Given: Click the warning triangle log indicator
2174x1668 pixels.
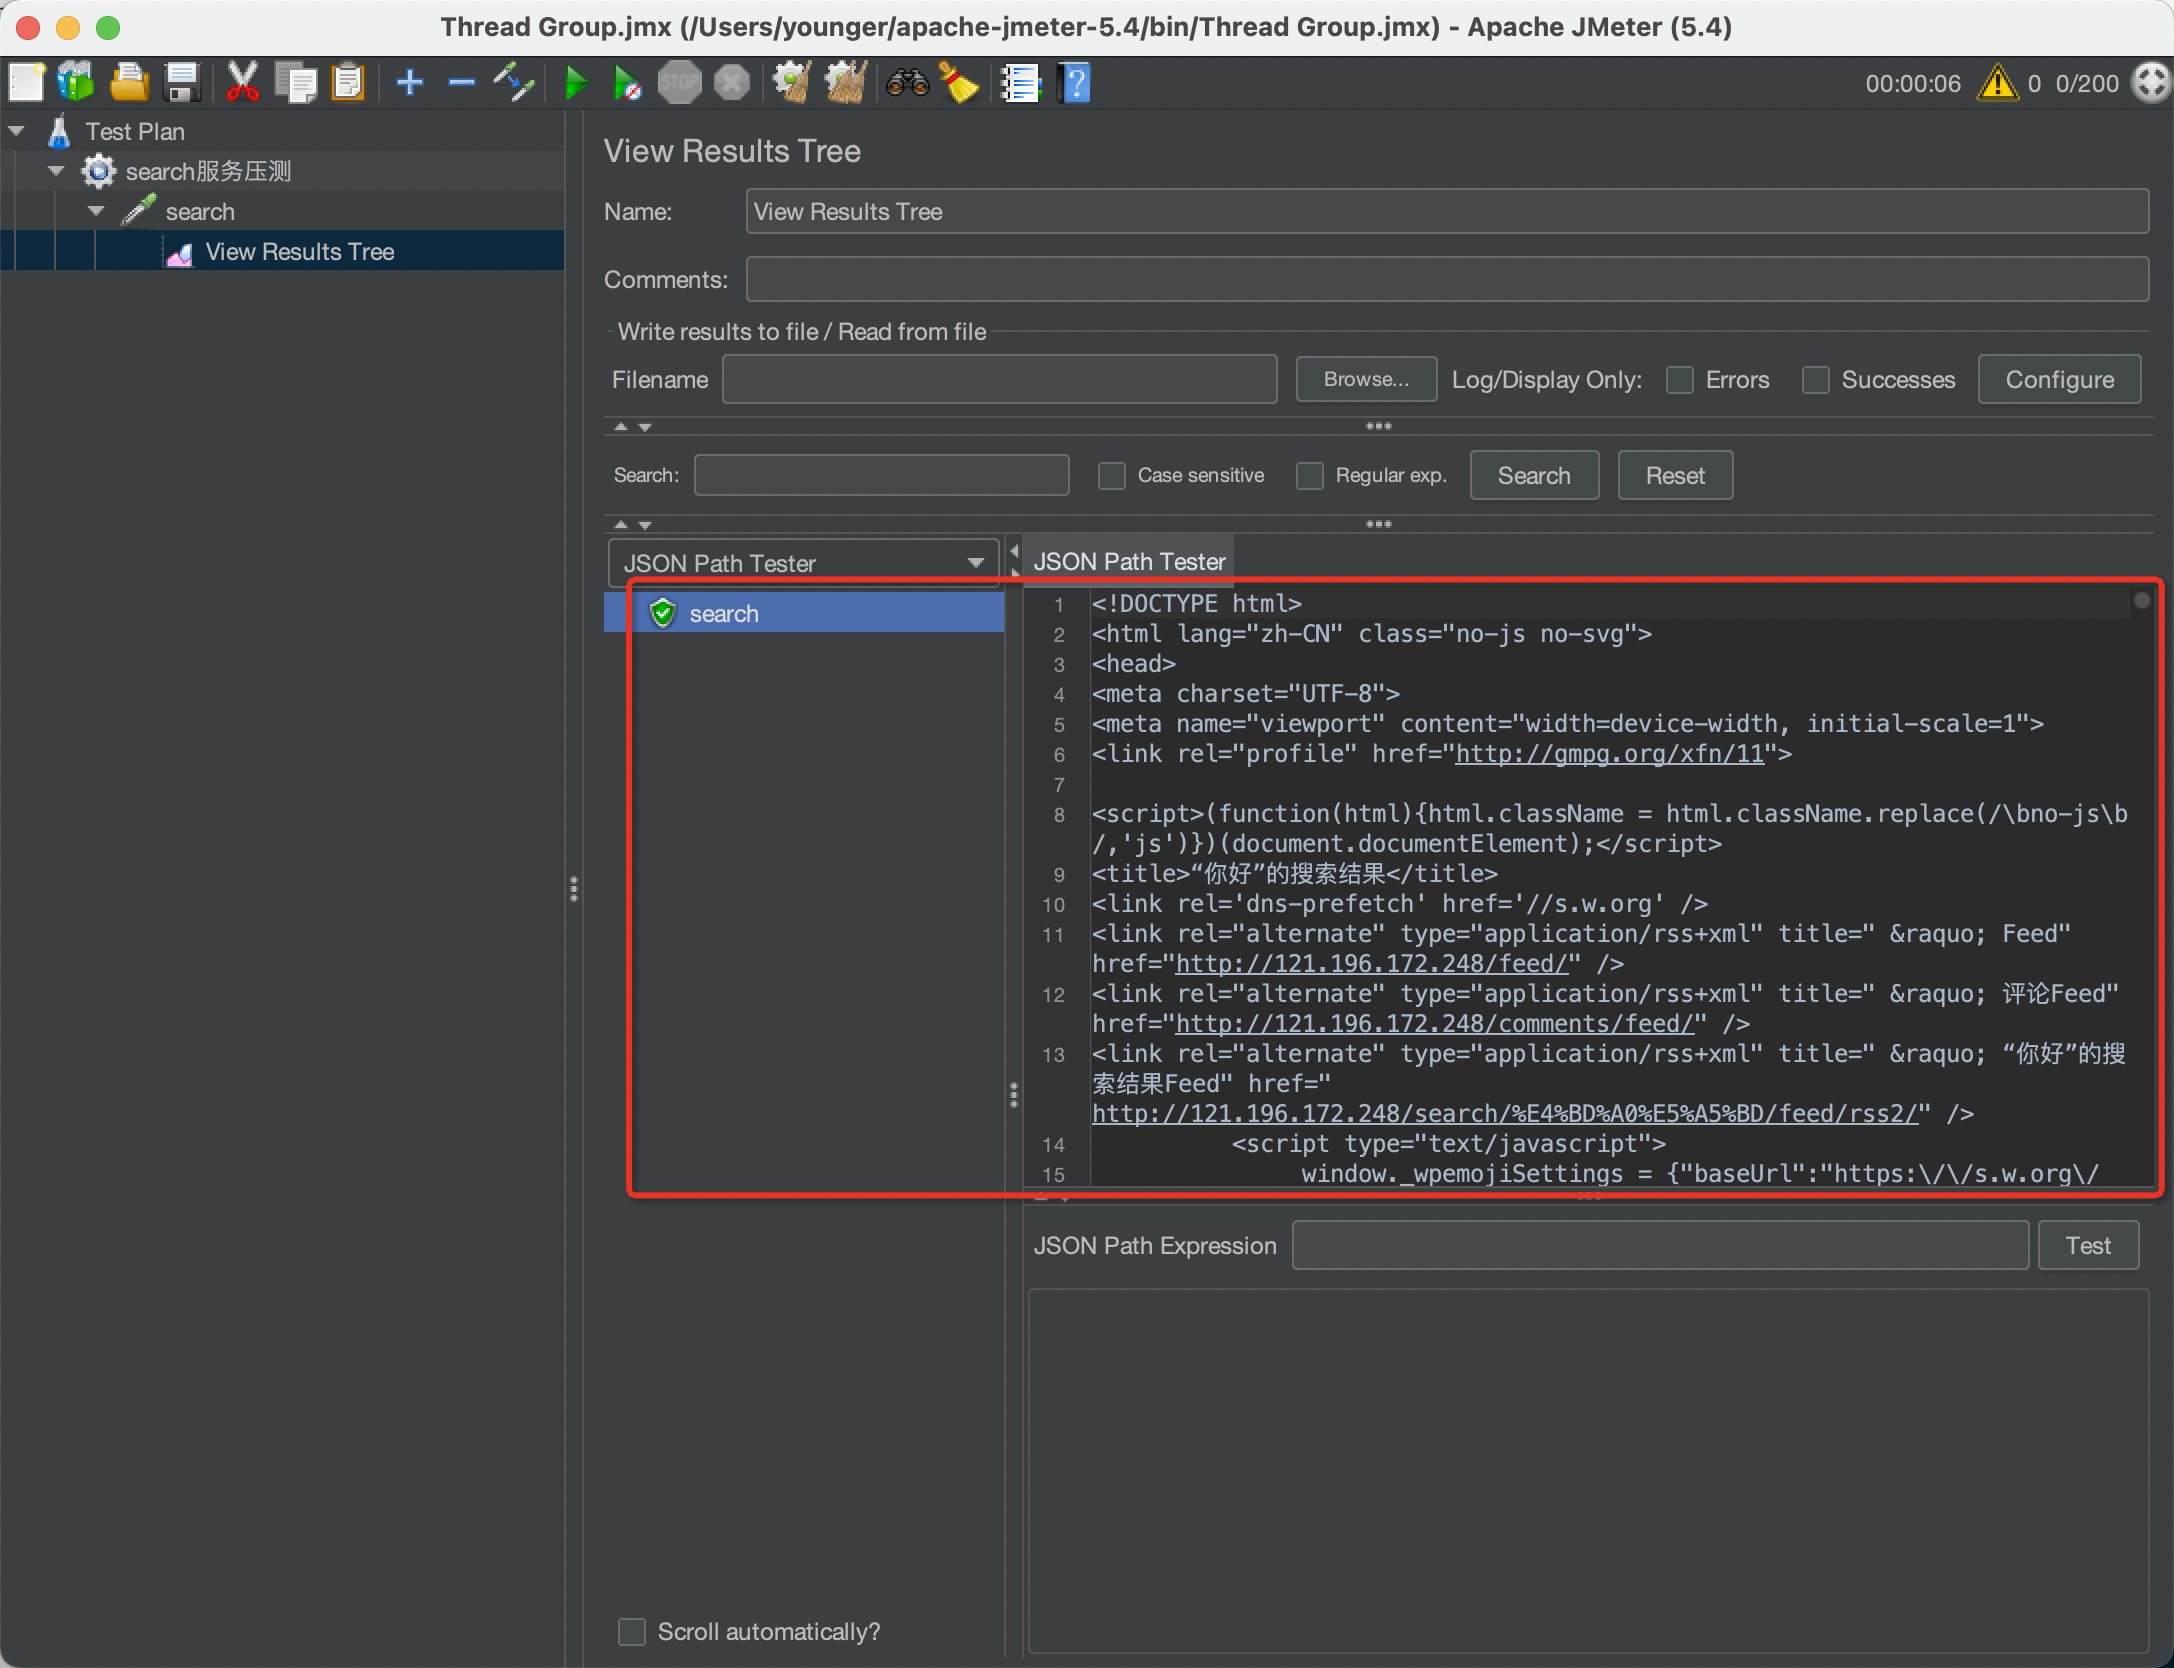Looking at the screenshot, I should pyautogui.click(x=1998, y=83).
